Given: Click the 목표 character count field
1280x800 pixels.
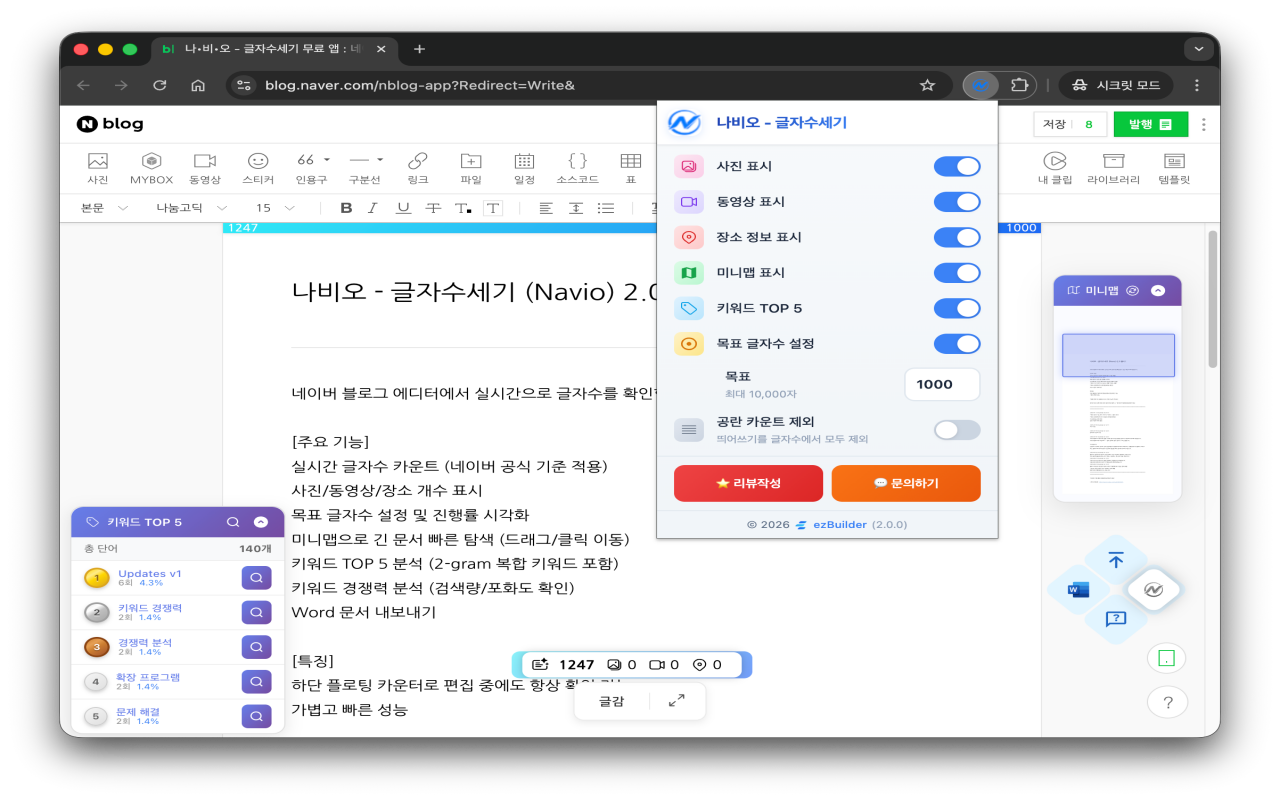Looking at the screenshot, I should [x=942, y=384].
